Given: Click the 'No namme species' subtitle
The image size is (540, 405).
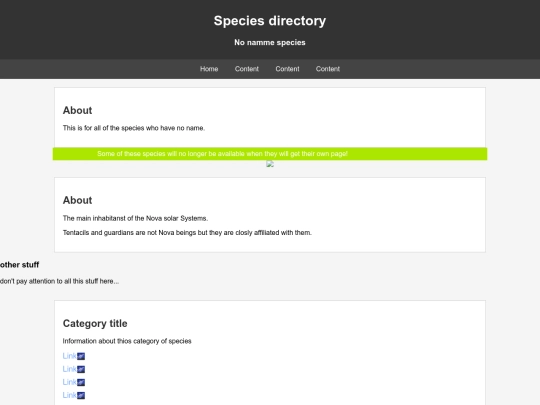Looking at the screenshot, I should point(270,42).
